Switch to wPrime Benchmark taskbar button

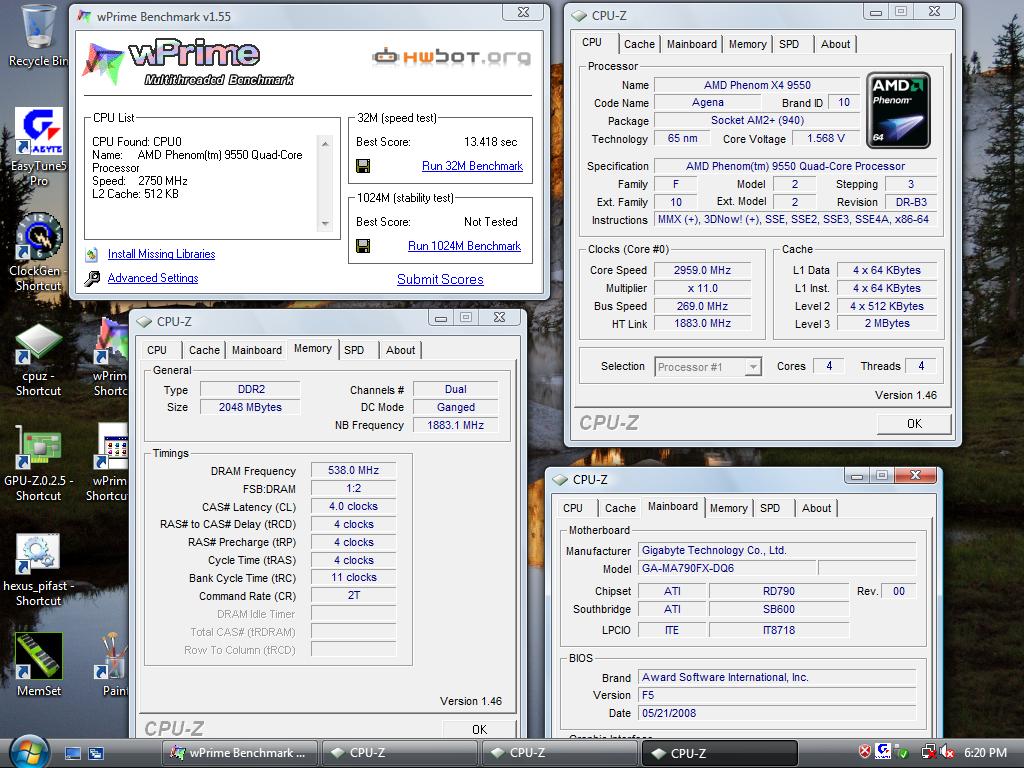240,753
